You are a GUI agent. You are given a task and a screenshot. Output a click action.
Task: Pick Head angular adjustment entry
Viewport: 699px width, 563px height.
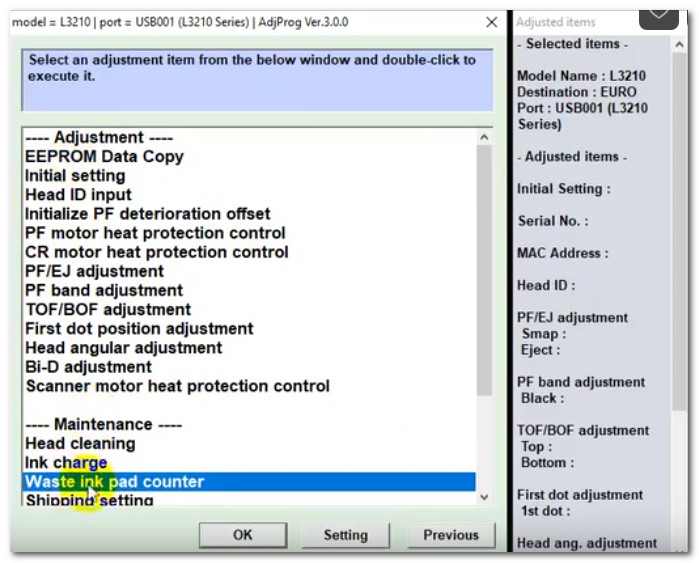[123, 348]
